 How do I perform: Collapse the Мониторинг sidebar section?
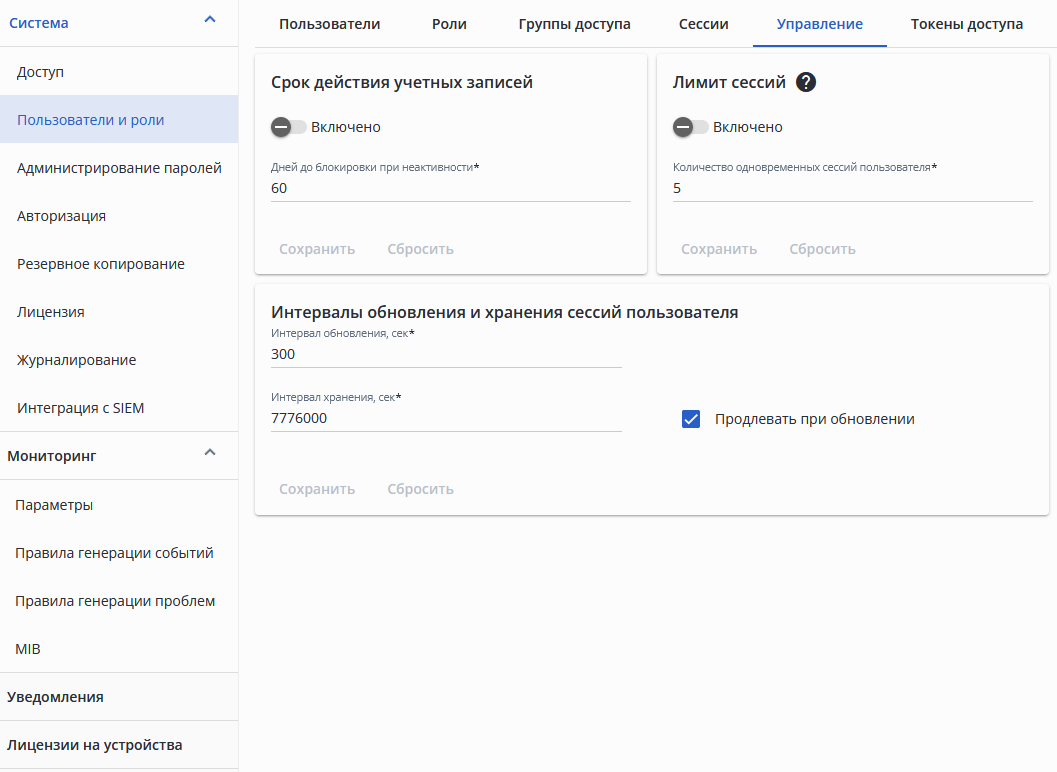pyautogui.click(x=210, y=453)
